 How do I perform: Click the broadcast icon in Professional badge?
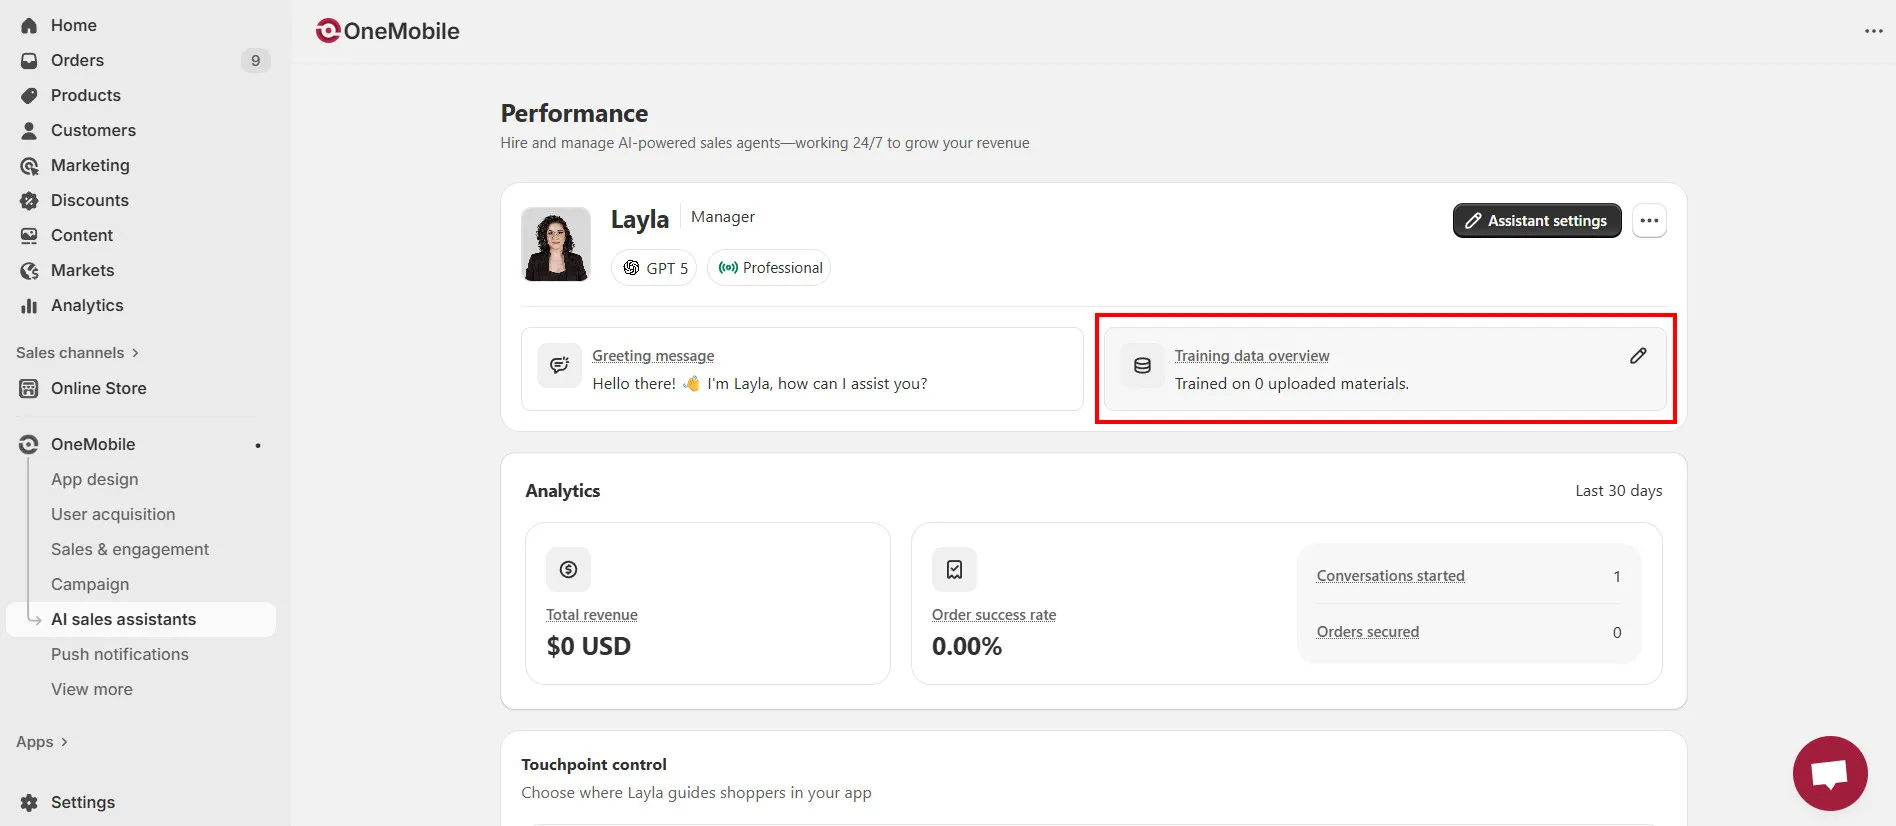coord(728,268)
